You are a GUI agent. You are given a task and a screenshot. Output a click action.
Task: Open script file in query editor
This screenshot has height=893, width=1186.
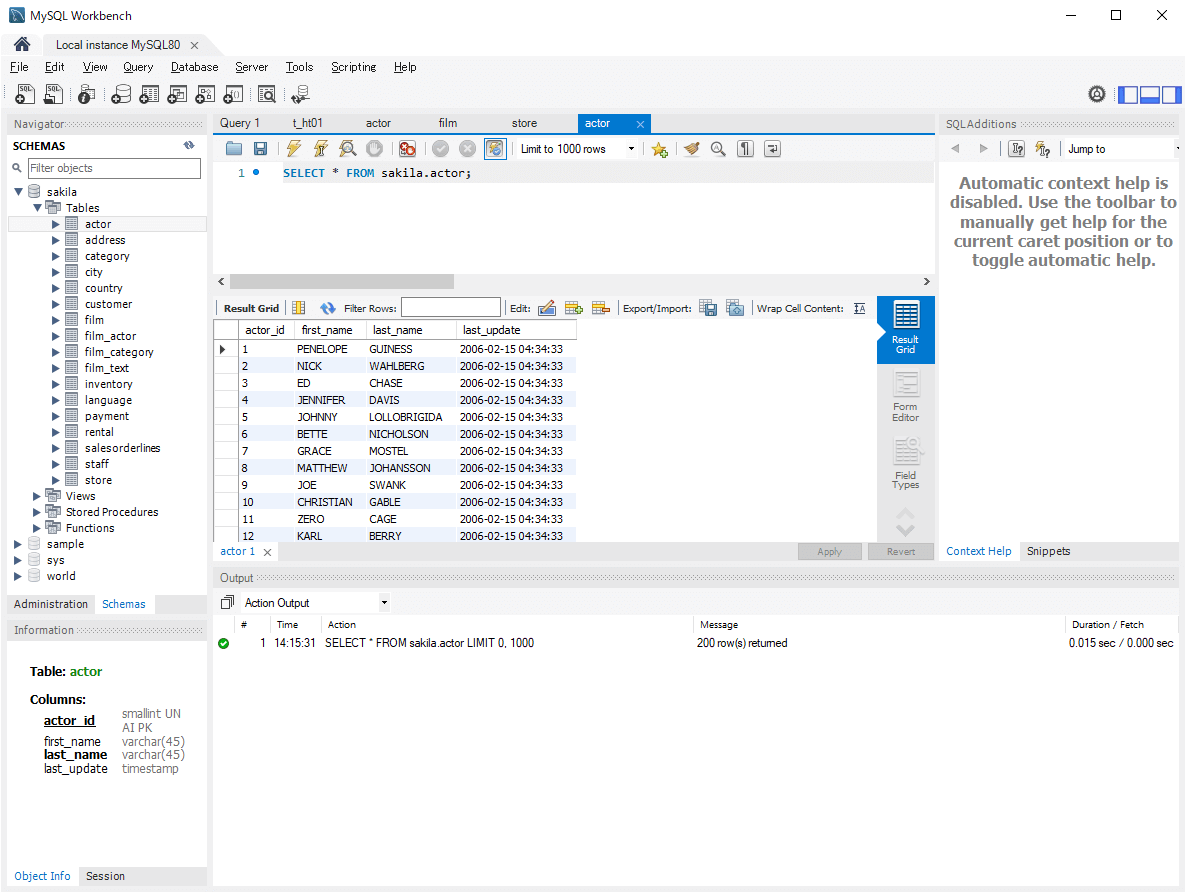coord(234,149)
